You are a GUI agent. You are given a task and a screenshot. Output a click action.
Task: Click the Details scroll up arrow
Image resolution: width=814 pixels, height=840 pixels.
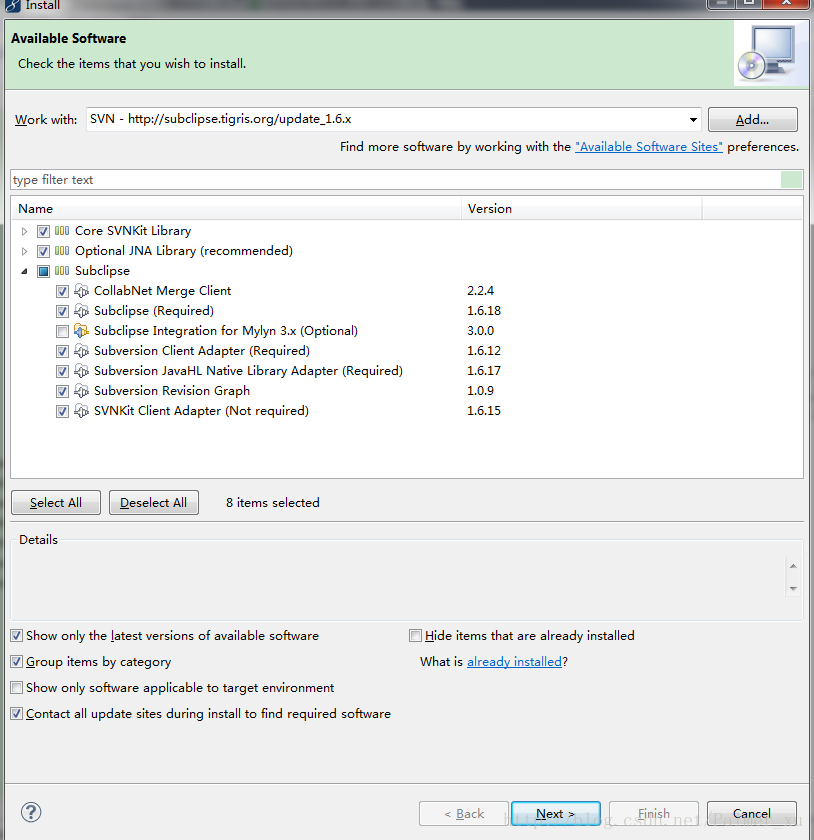point(793,566)
